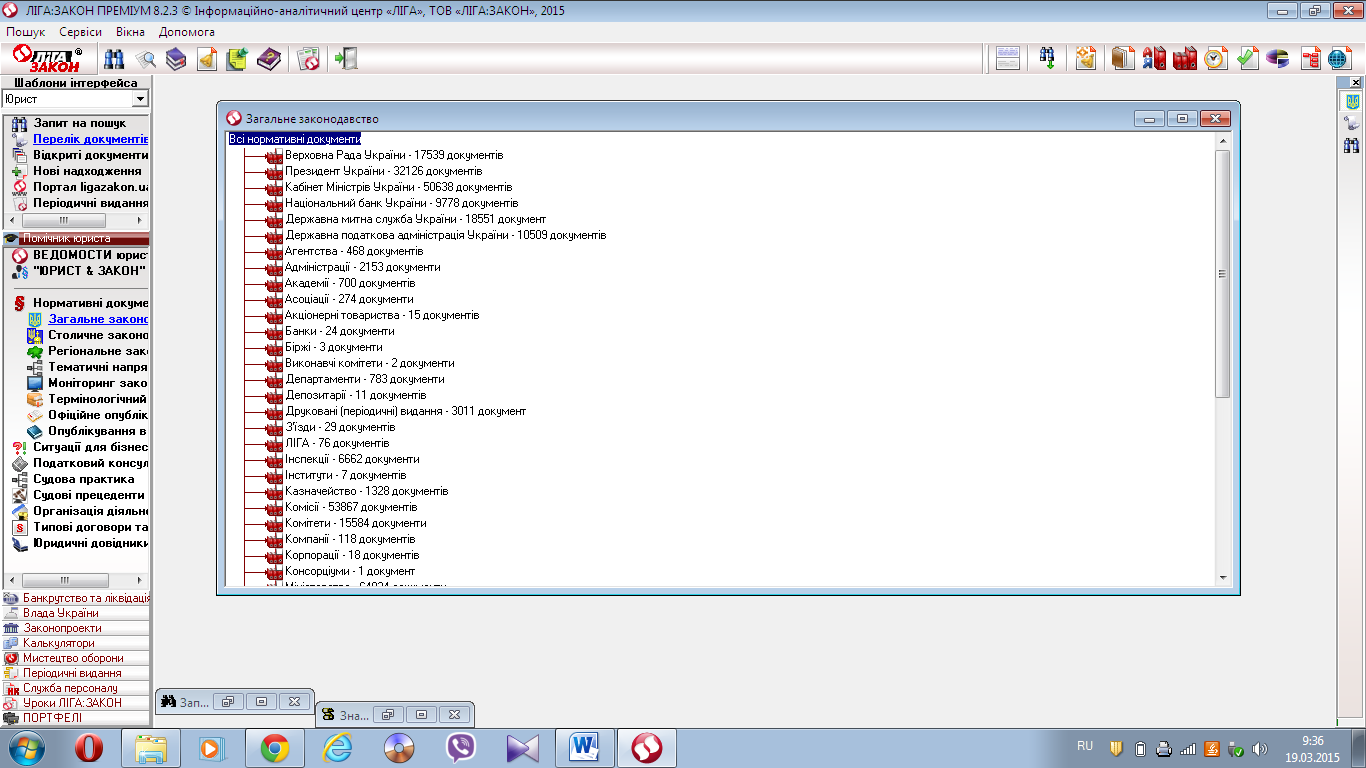
Task: Click the binoculars with green arrow icon
Action: 1047,59
